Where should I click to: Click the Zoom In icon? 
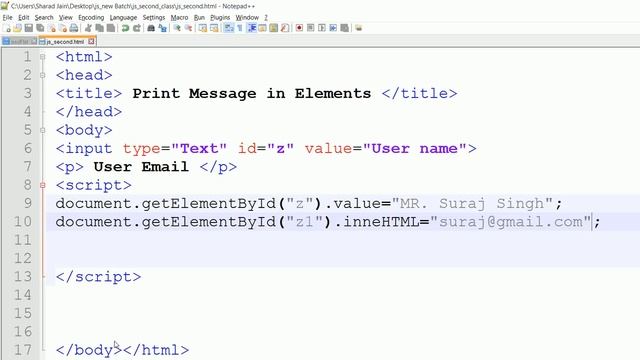[177, 28]
